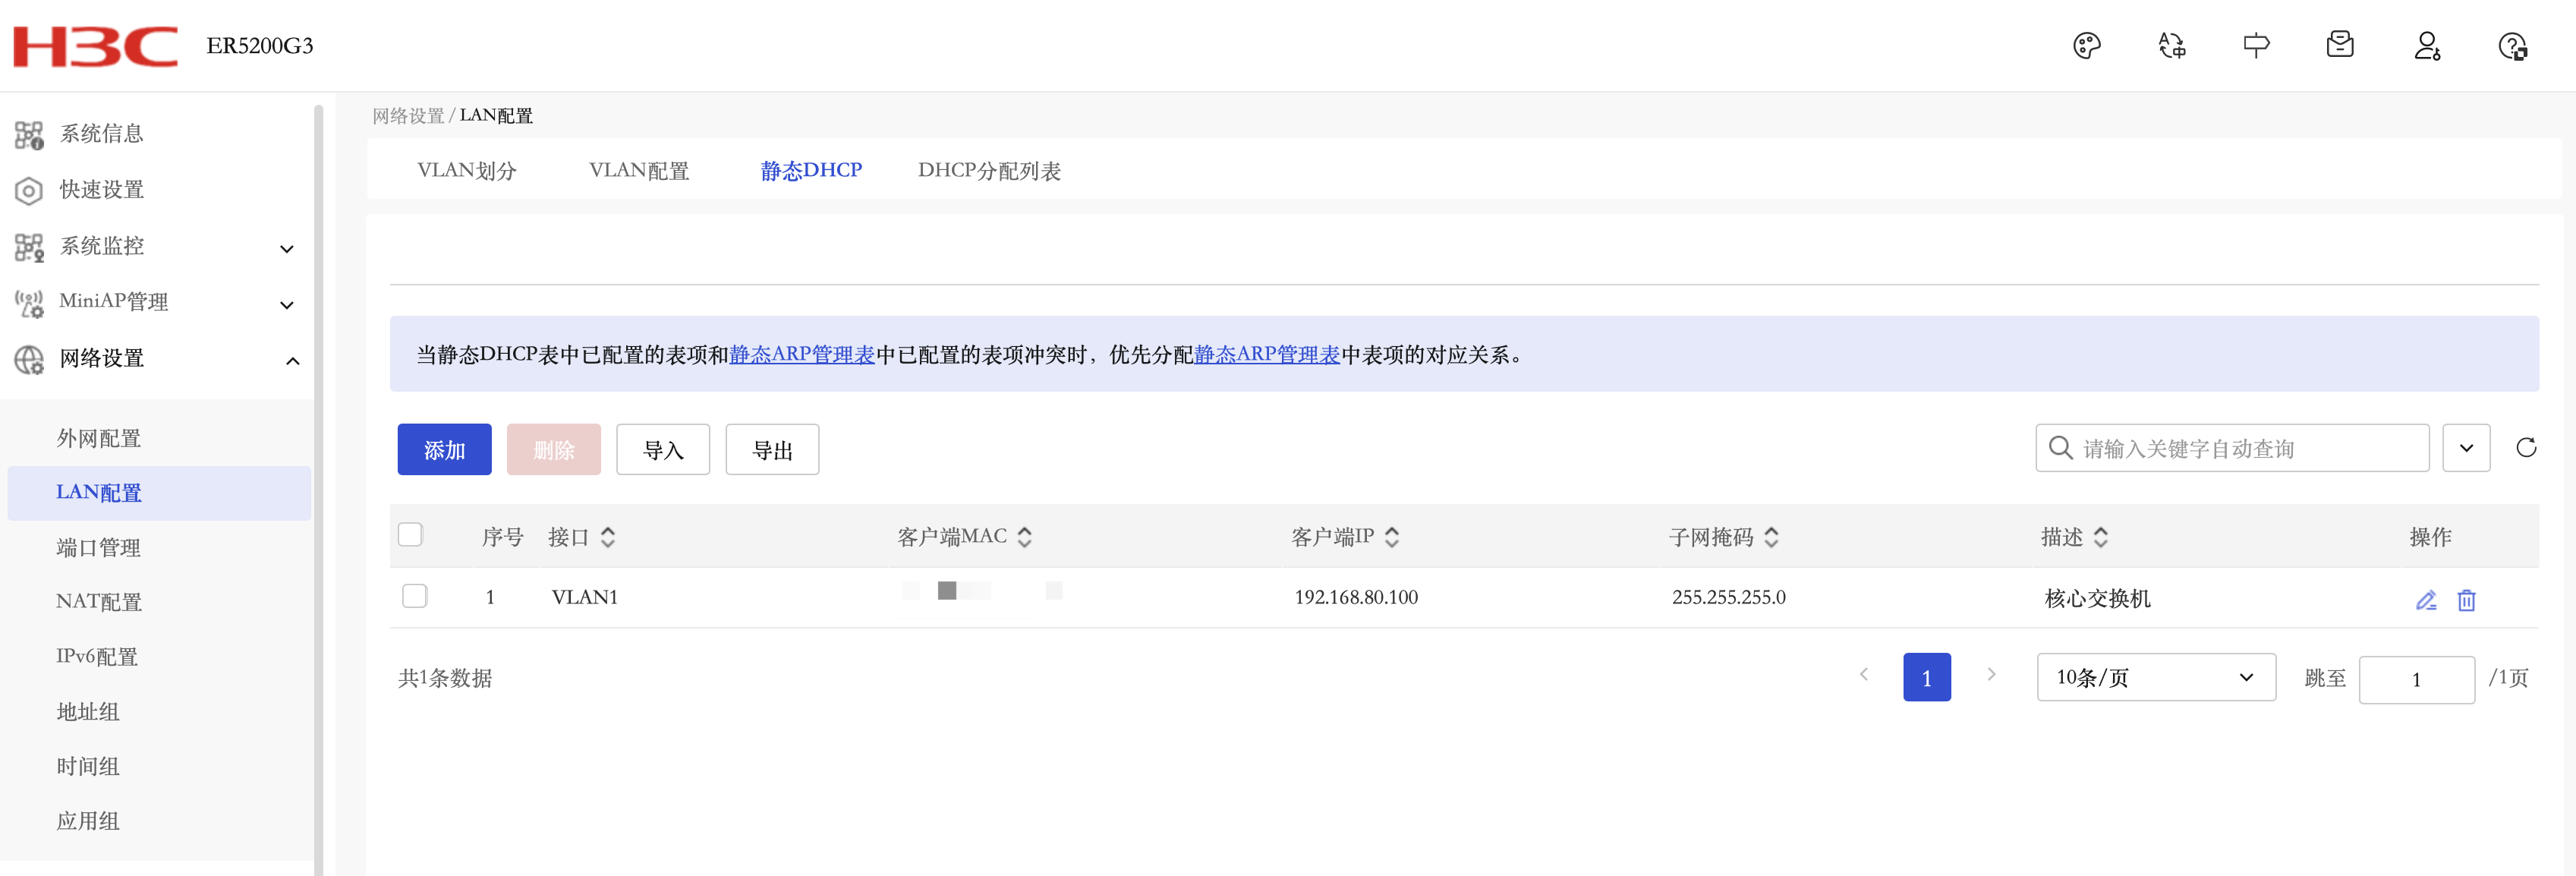The image size is (2576, 876).
Task: Click the language switch icon
Action: (2171, 46)
